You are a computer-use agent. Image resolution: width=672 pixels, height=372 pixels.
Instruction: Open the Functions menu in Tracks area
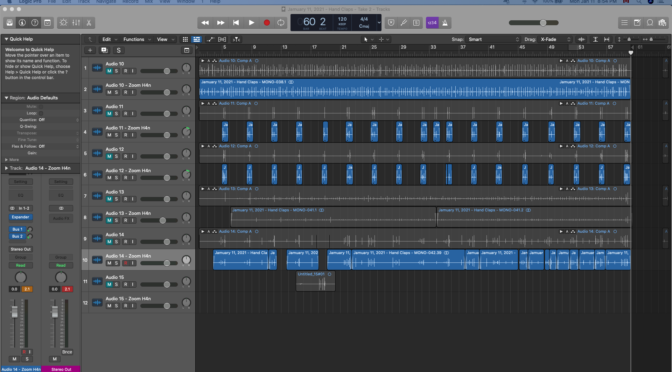[137, 39]
